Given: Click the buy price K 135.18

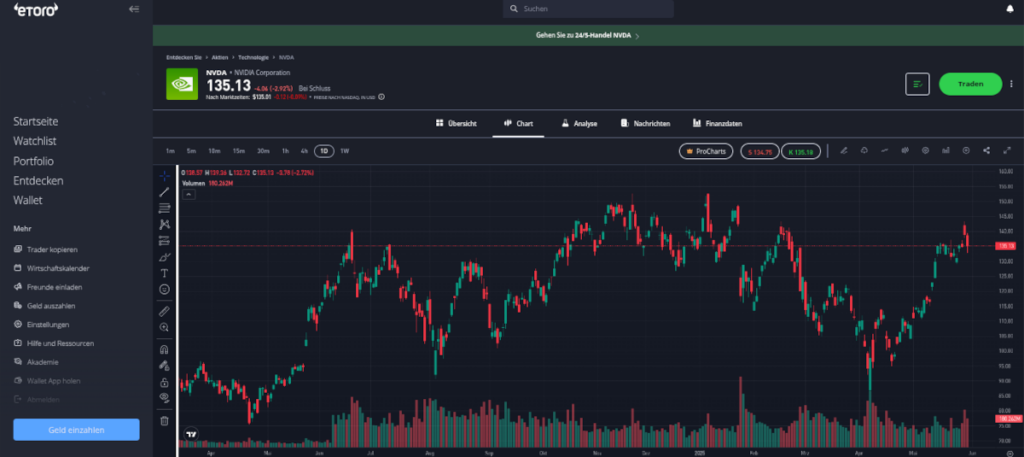Looking at the screenshot, I should point(801,151).
